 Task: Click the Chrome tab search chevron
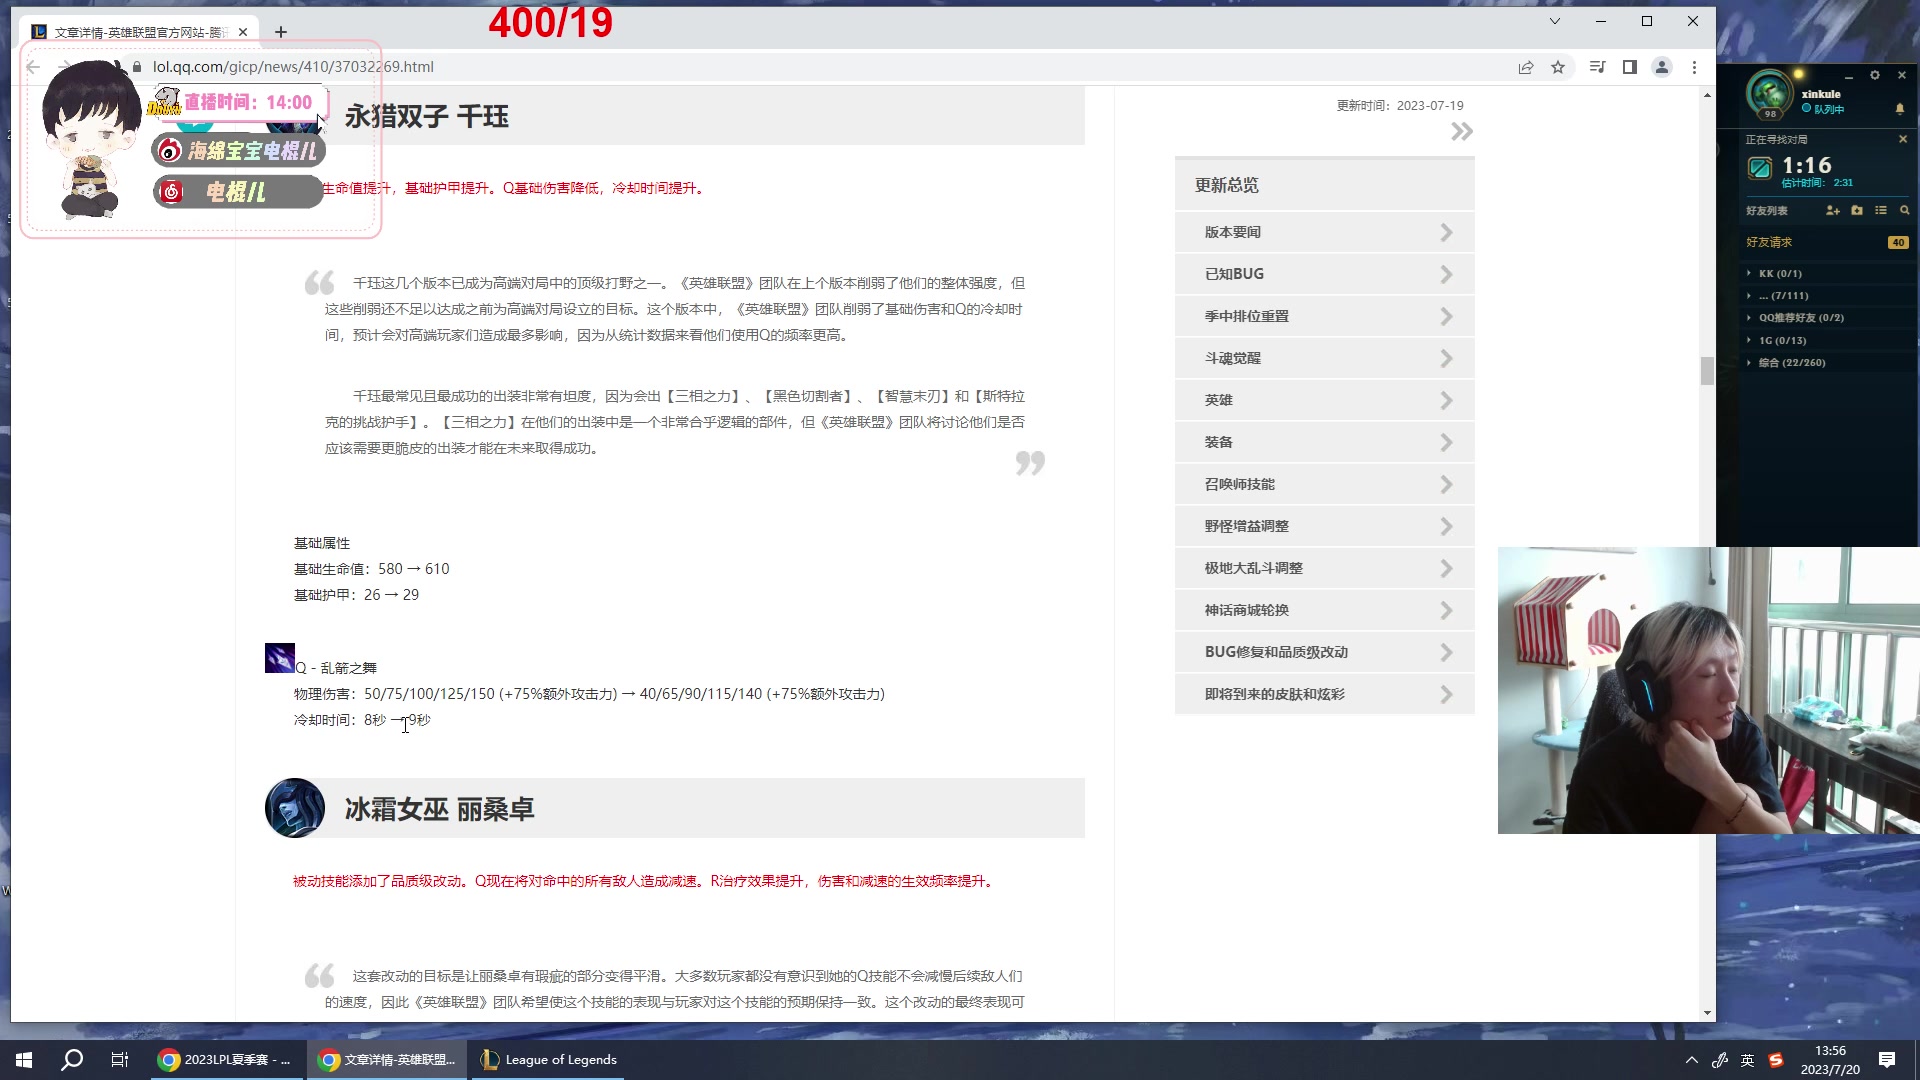[x=1555, y=21]
